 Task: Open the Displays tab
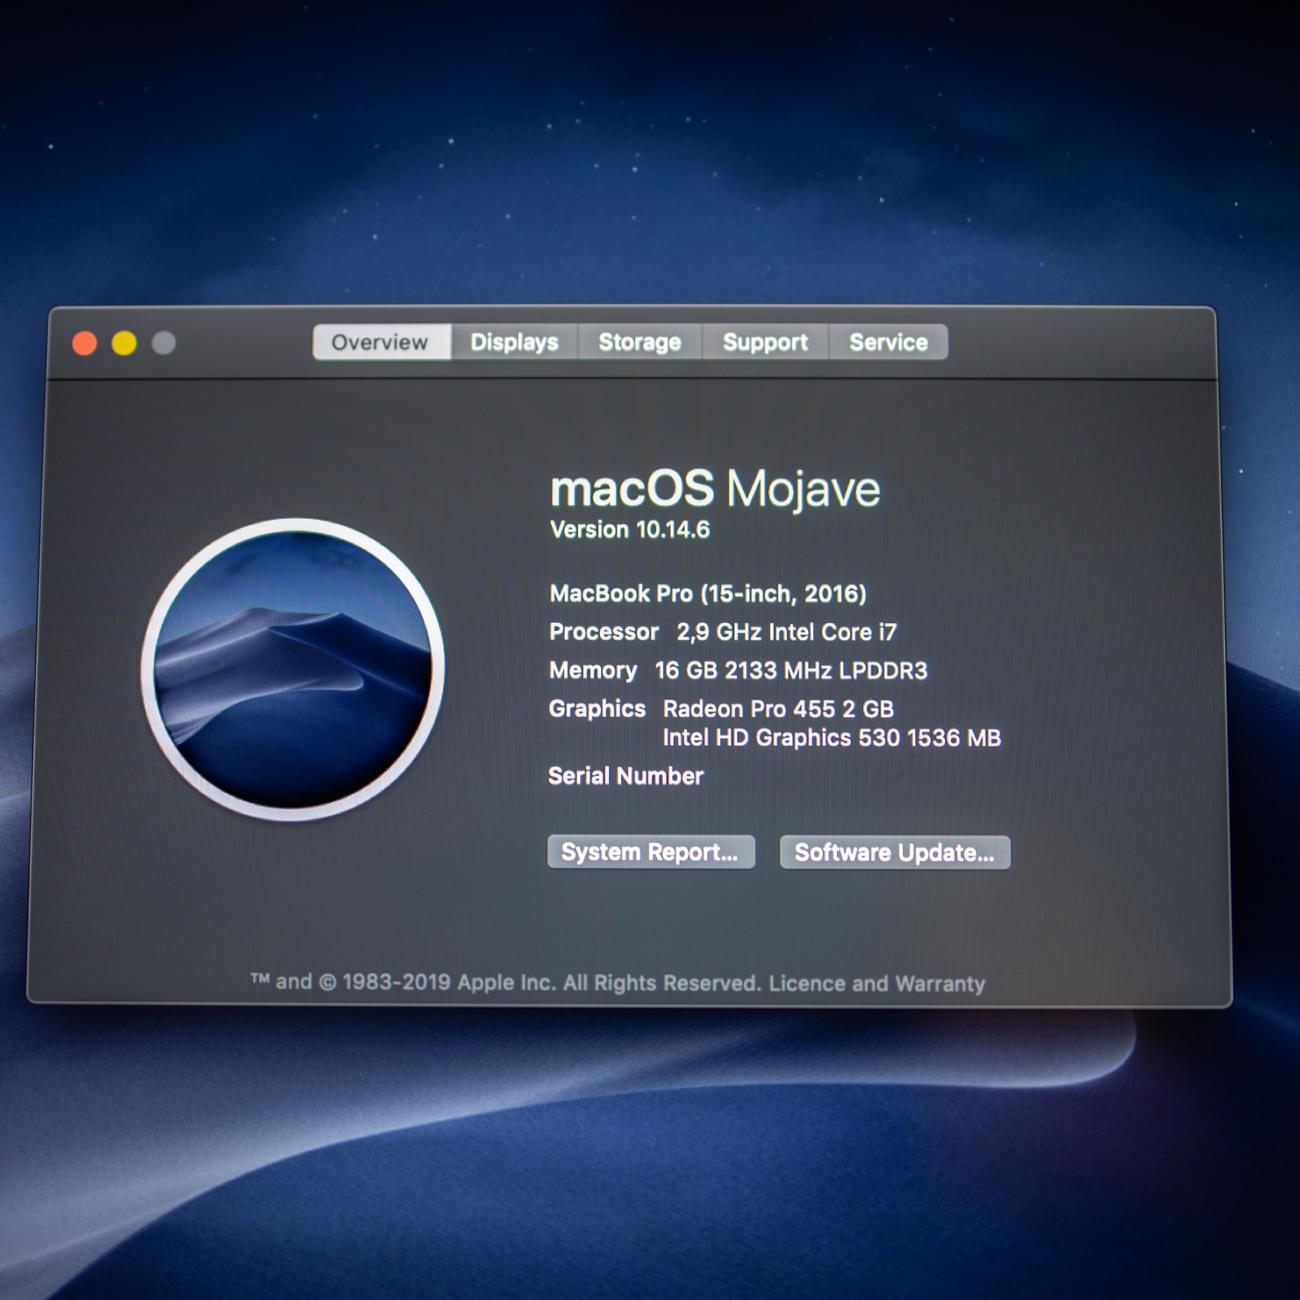click(x=514, y=342)
